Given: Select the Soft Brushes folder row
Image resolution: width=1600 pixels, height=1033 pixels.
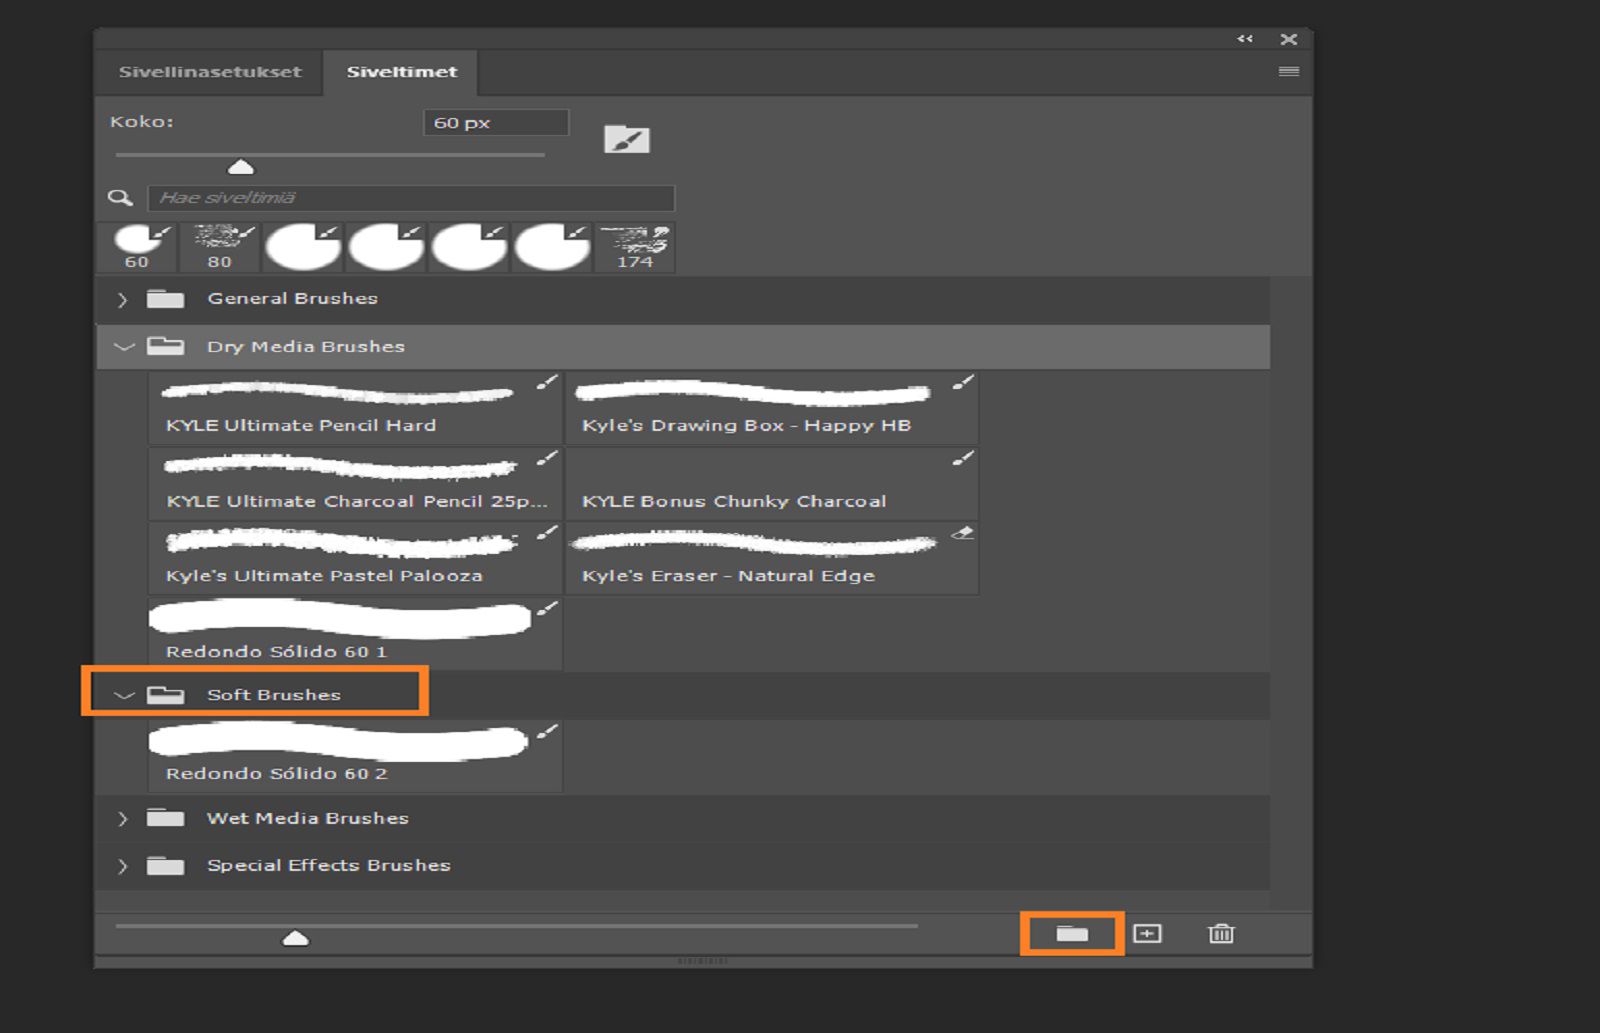Looking at the screenshot, I should 683,695.
